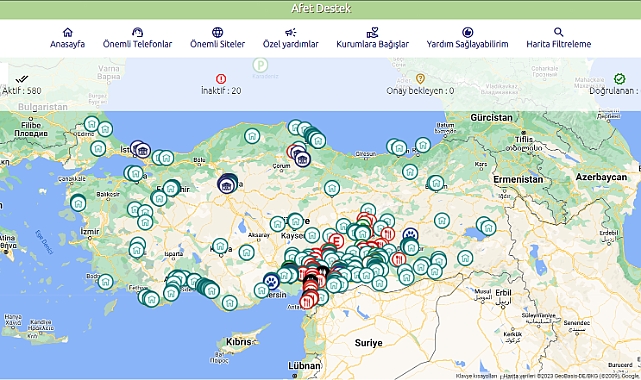641x380 pixels.
Task: Open the Önemli Telefonlar menu label
Action: coord(137,44)
